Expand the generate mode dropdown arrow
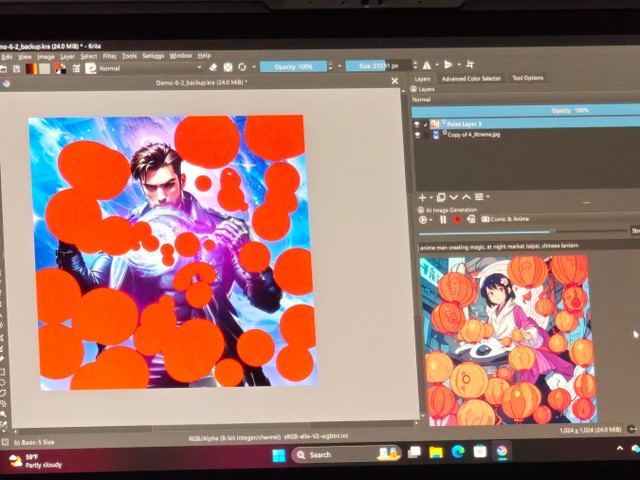640x480 pixels. click(431, 220)
